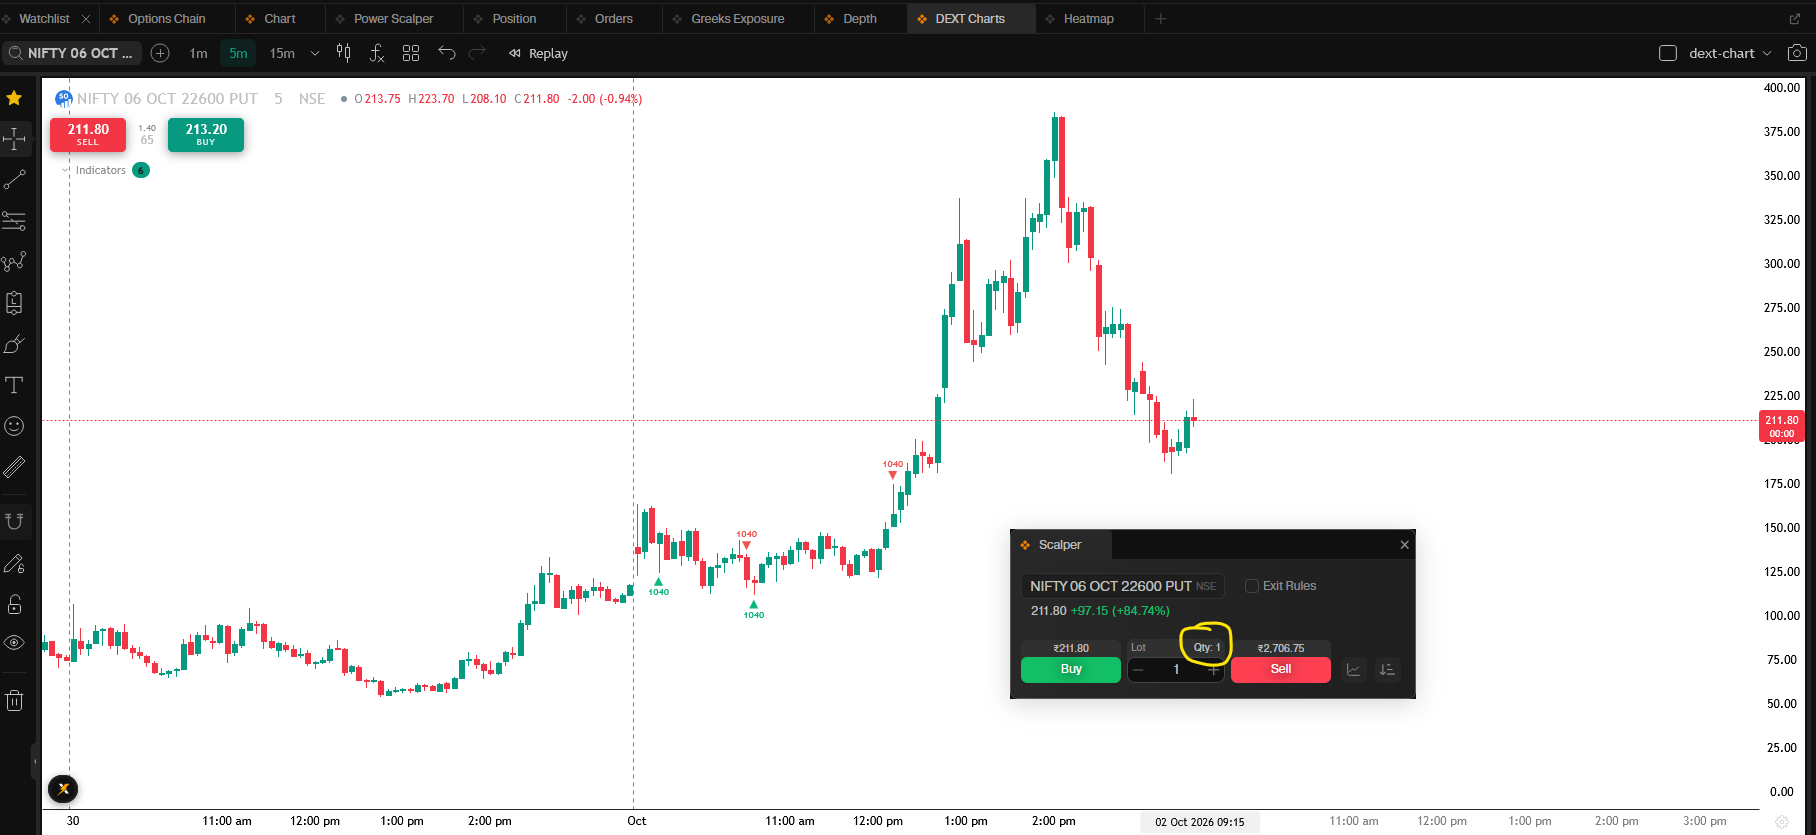Open the candlestick chart type selector
Screen dimensions: 1816x835
click(343, 53)
